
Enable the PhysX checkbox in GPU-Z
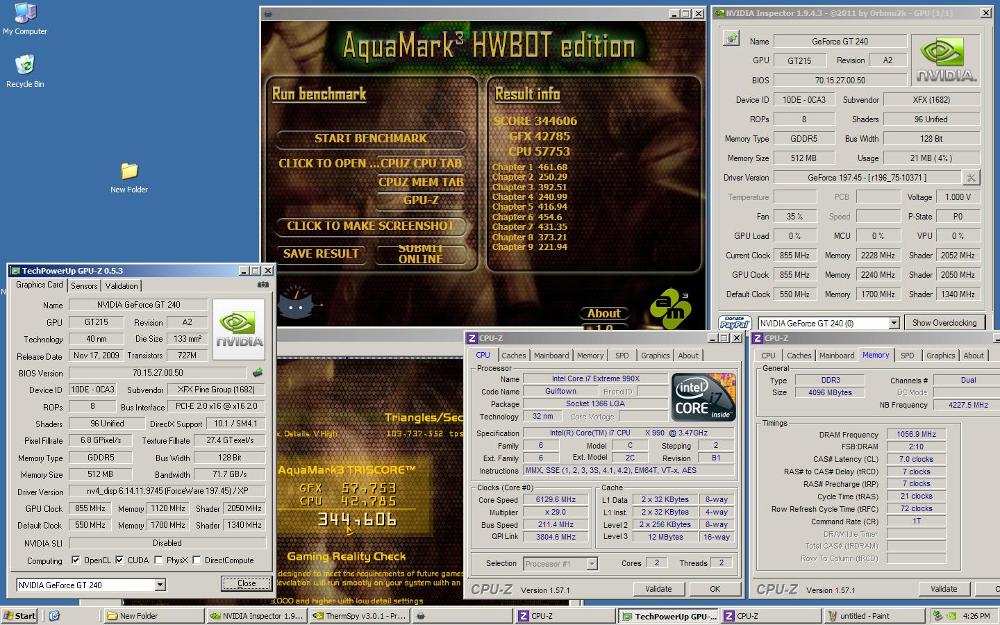click(x=158, y=560)
